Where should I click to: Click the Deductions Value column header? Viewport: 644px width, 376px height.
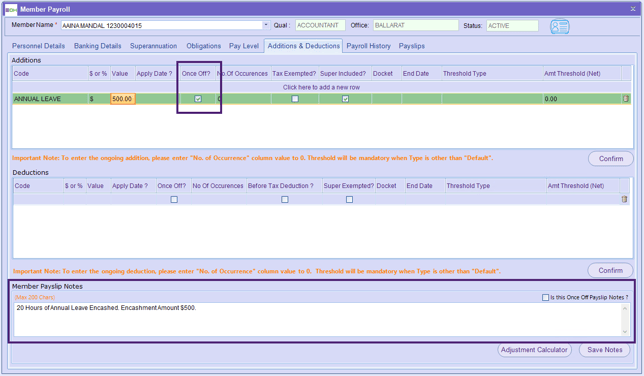98,186
